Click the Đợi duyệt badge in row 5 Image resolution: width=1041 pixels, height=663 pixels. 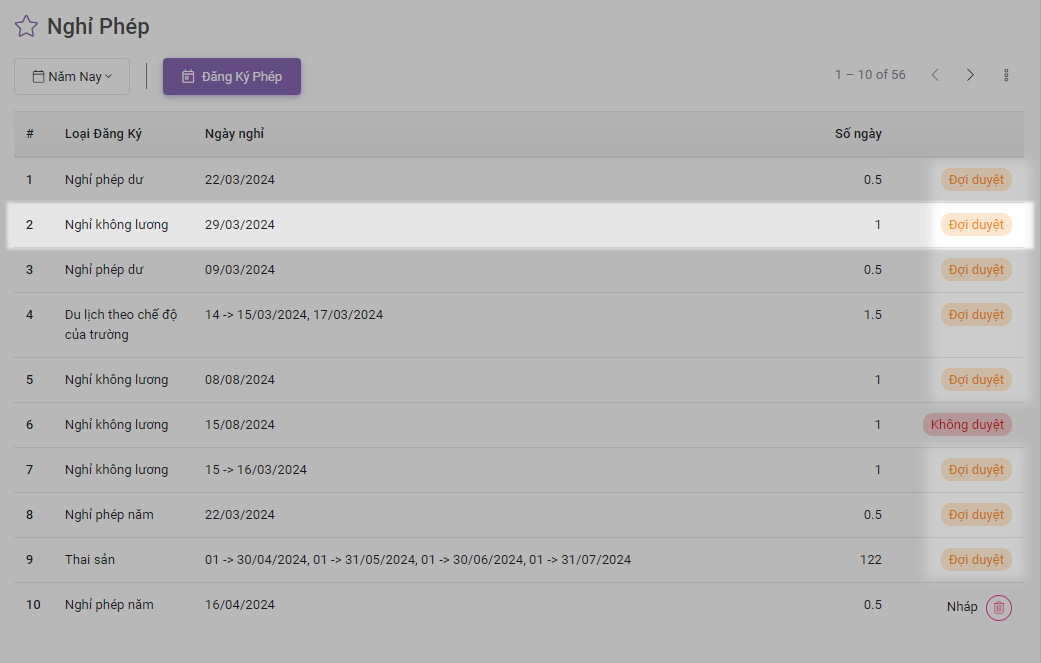pyautogui.click(x=976, y=380)
